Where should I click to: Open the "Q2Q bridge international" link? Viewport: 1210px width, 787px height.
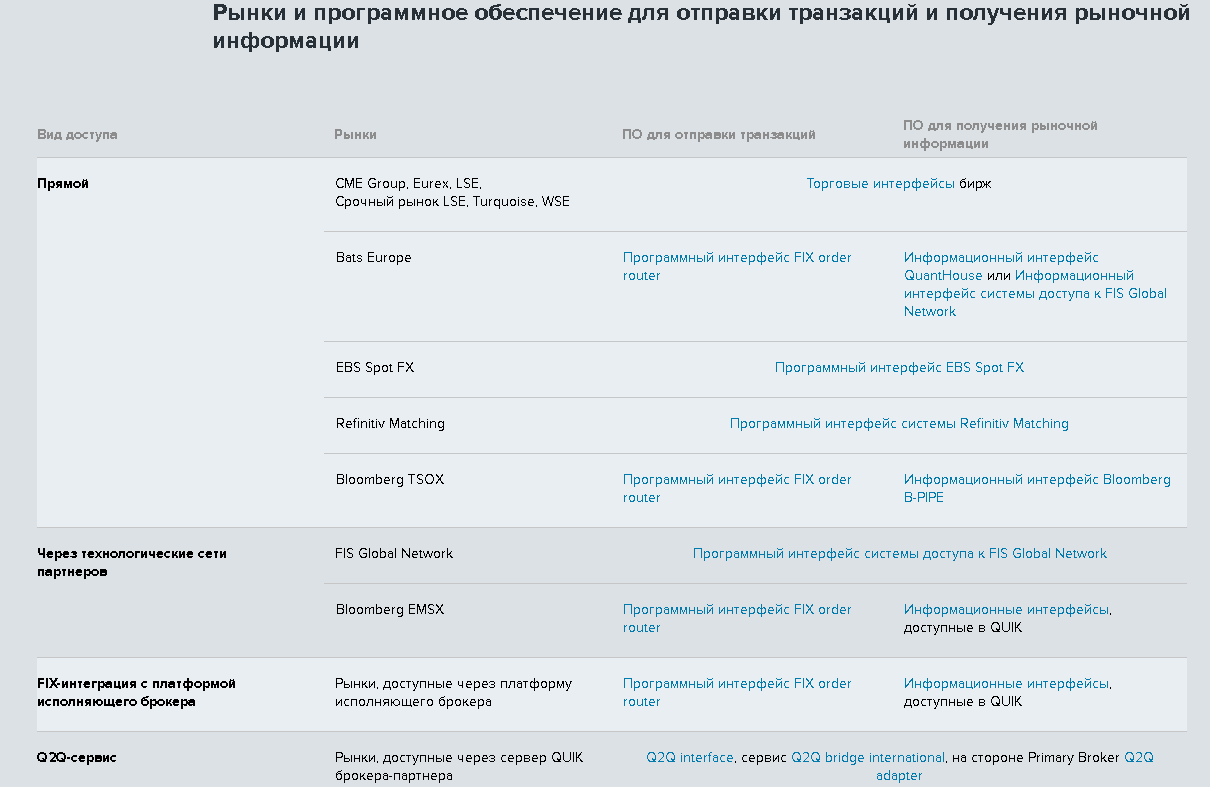pos(868,758)
